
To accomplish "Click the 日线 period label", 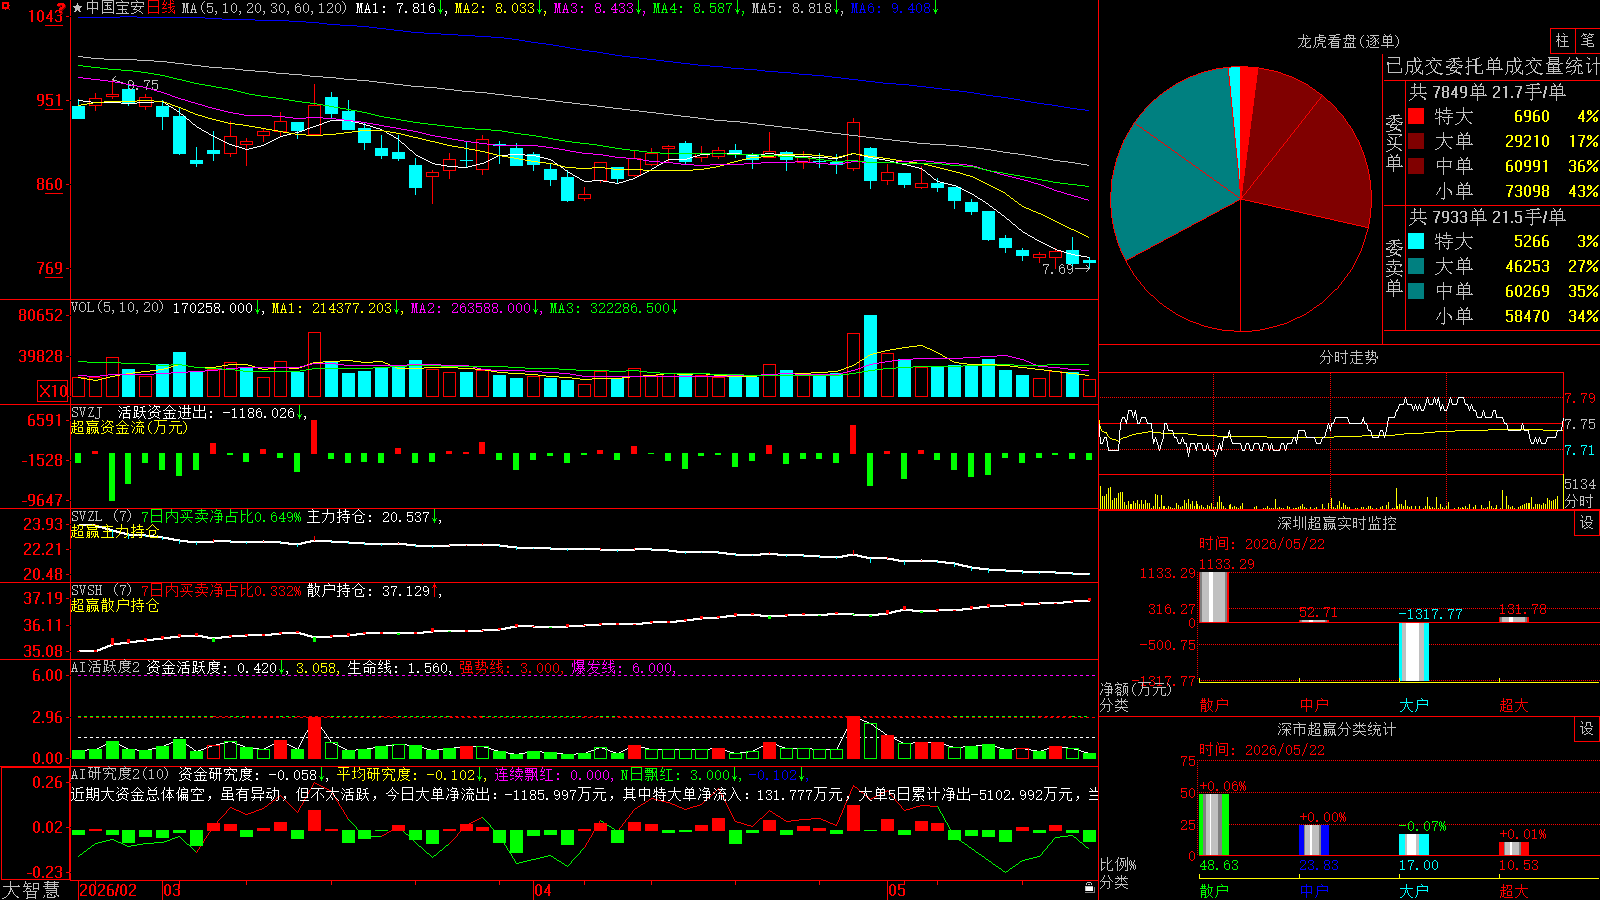I will click(161, 8).
